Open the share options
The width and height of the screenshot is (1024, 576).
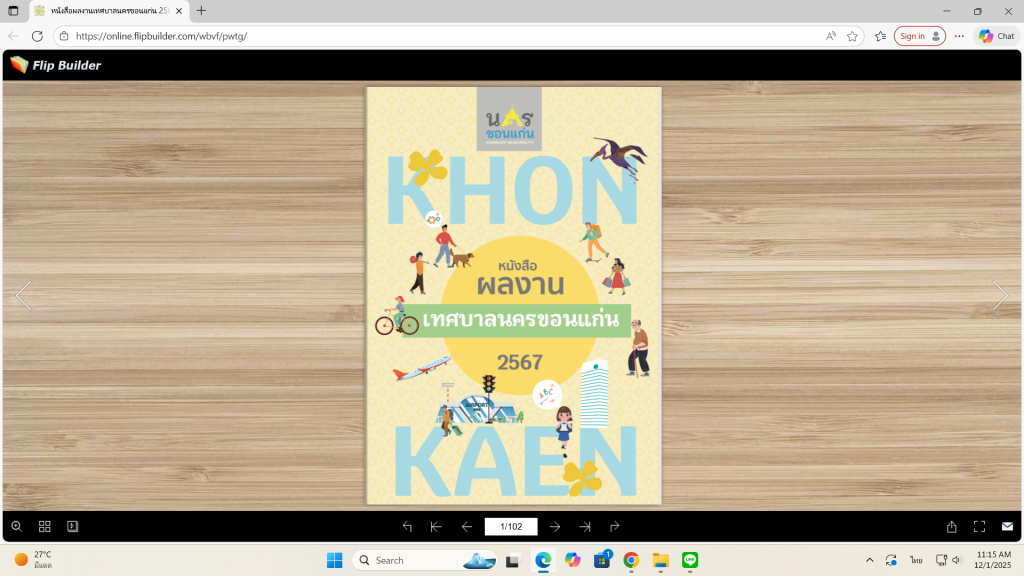pos(952,527)
